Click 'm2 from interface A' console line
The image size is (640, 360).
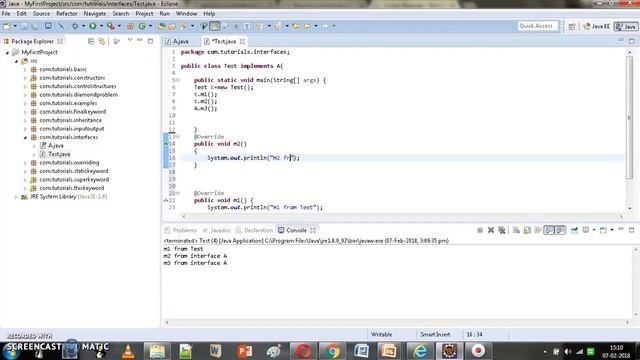coord(195,256)
